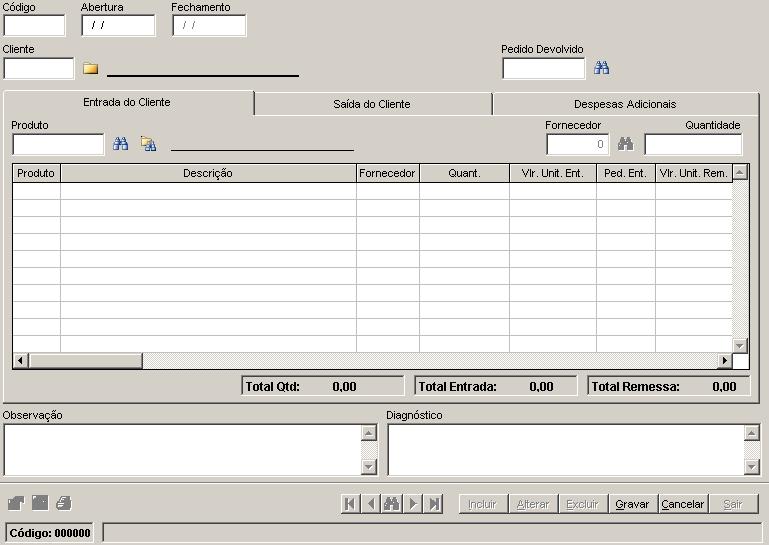The image size is (769, 545).
Task: Click the first bottom-left toolbar icon
Action: tap(16, 503)
